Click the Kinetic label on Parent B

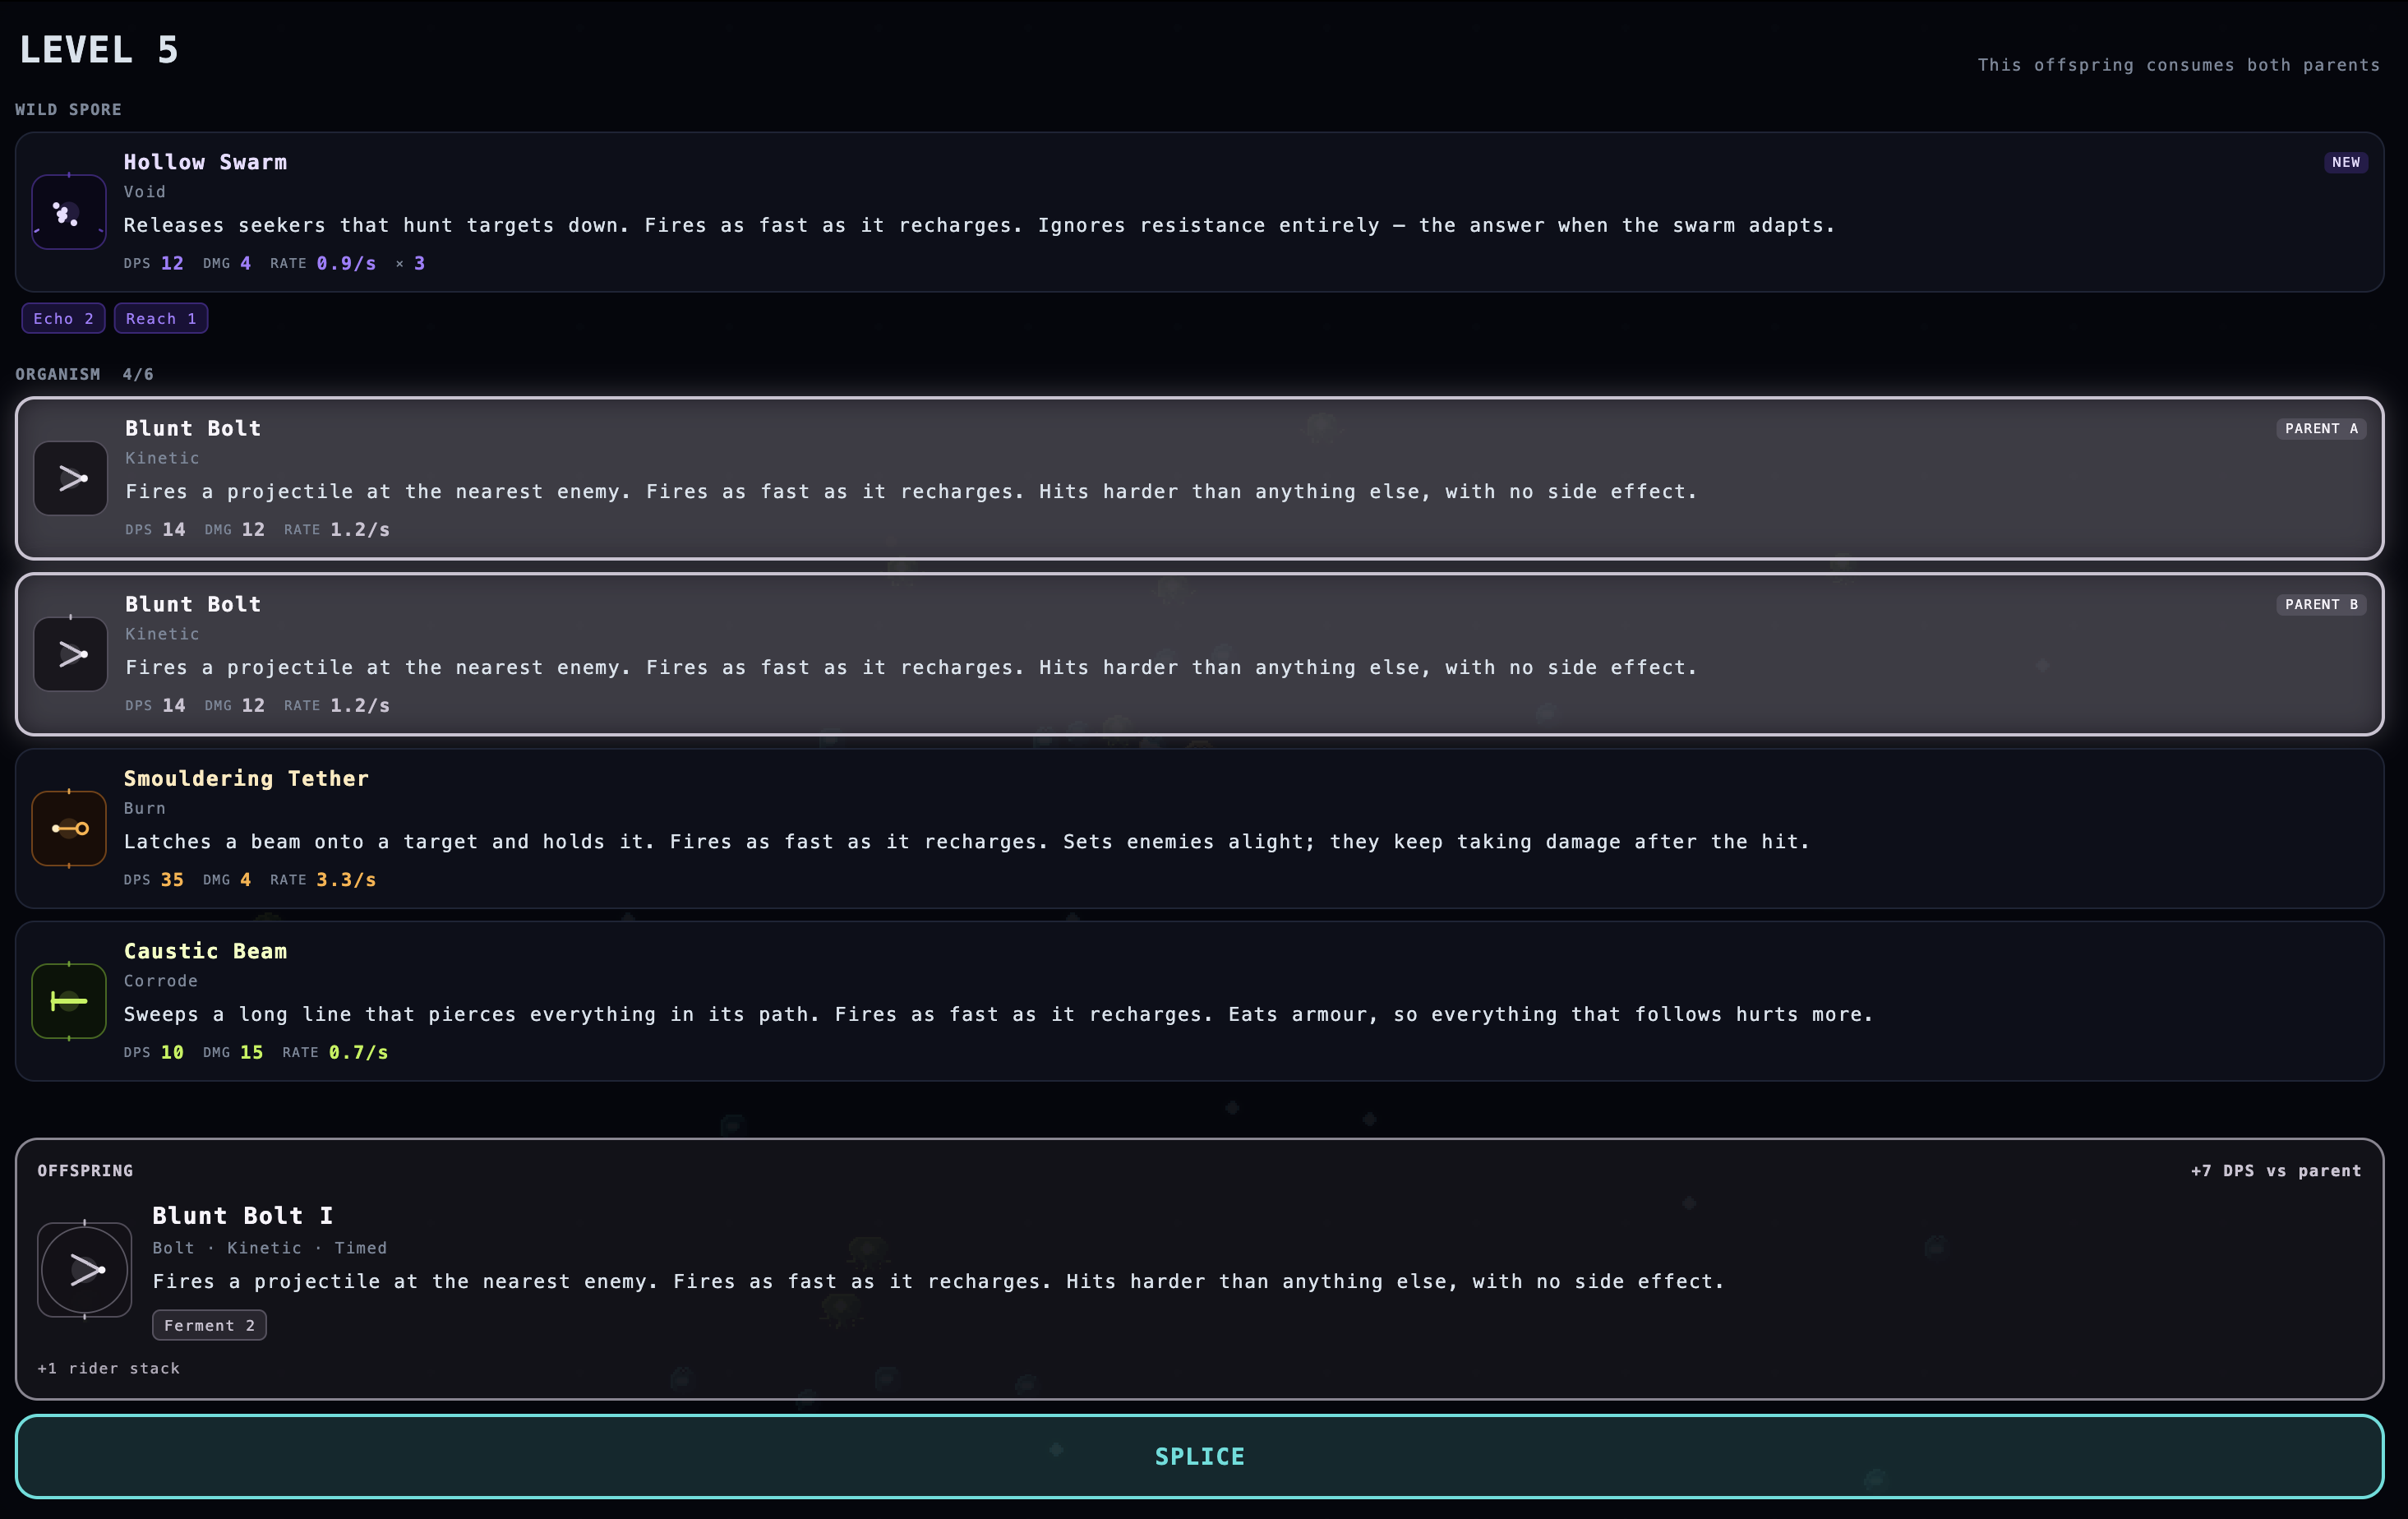(162, 634)
